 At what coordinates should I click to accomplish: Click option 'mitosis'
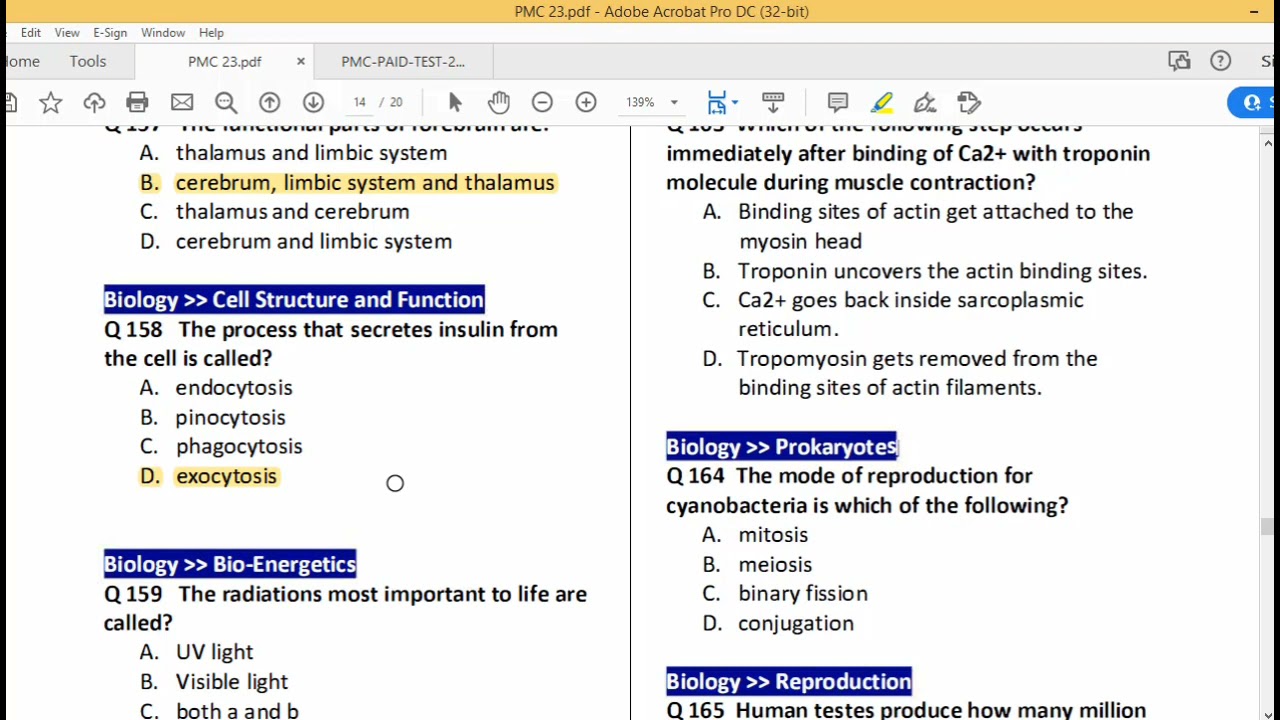point(773,535)
